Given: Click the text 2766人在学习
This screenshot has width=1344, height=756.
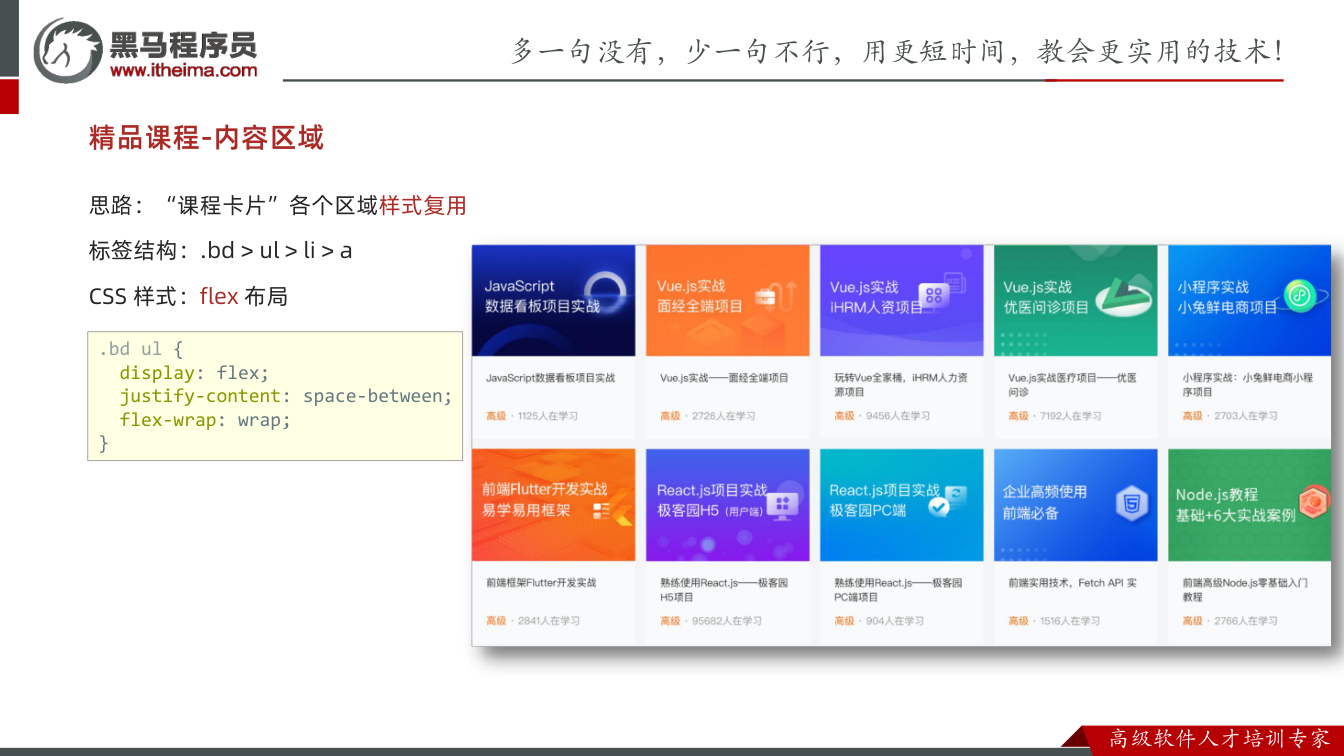Looking at the screenshot, I should [x=1246, y=621].
